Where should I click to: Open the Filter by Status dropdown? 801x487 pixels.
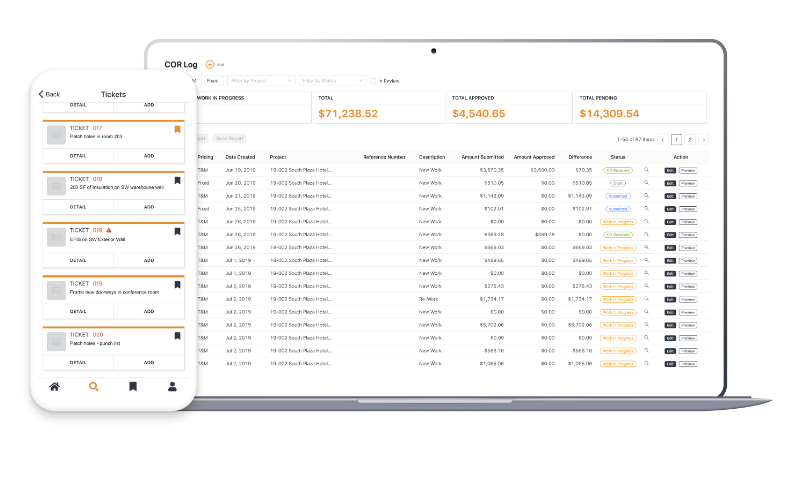coord(332,81)
